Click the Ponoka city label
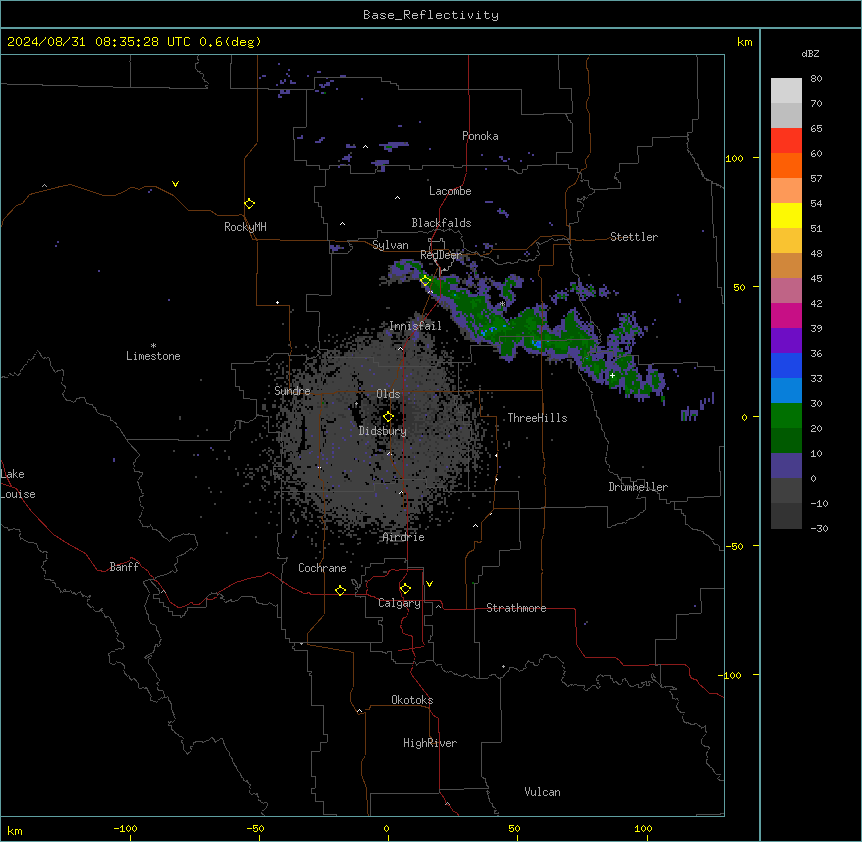Viewport: 862px width, 842px height. tap(480, 136)
